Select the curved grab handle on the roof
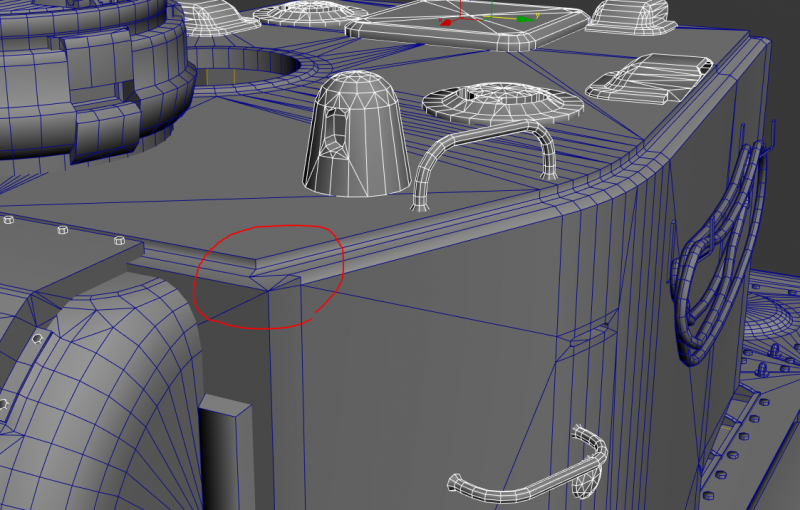The height and width of the screenshot is (510, 800). point(484,166)
